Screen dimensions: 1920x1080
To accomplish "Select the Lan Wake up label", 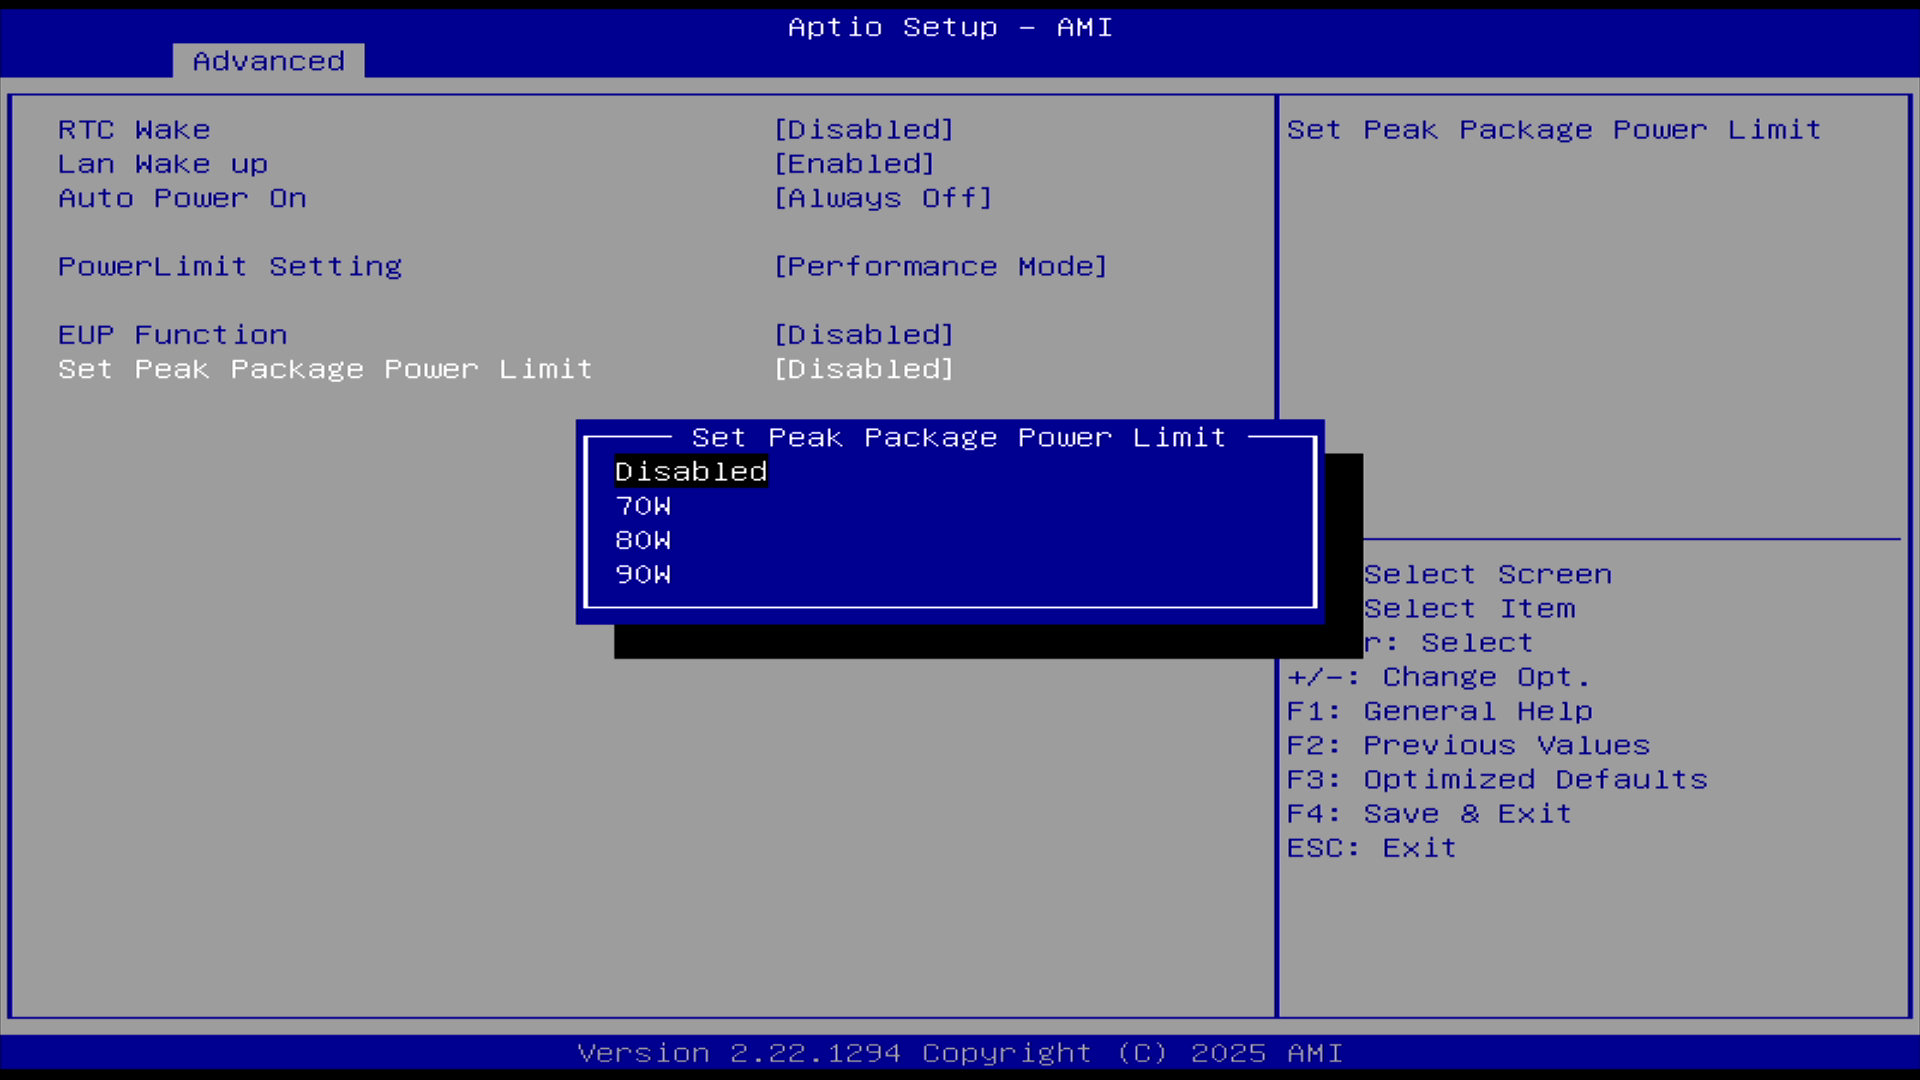I will coord(163,164).
